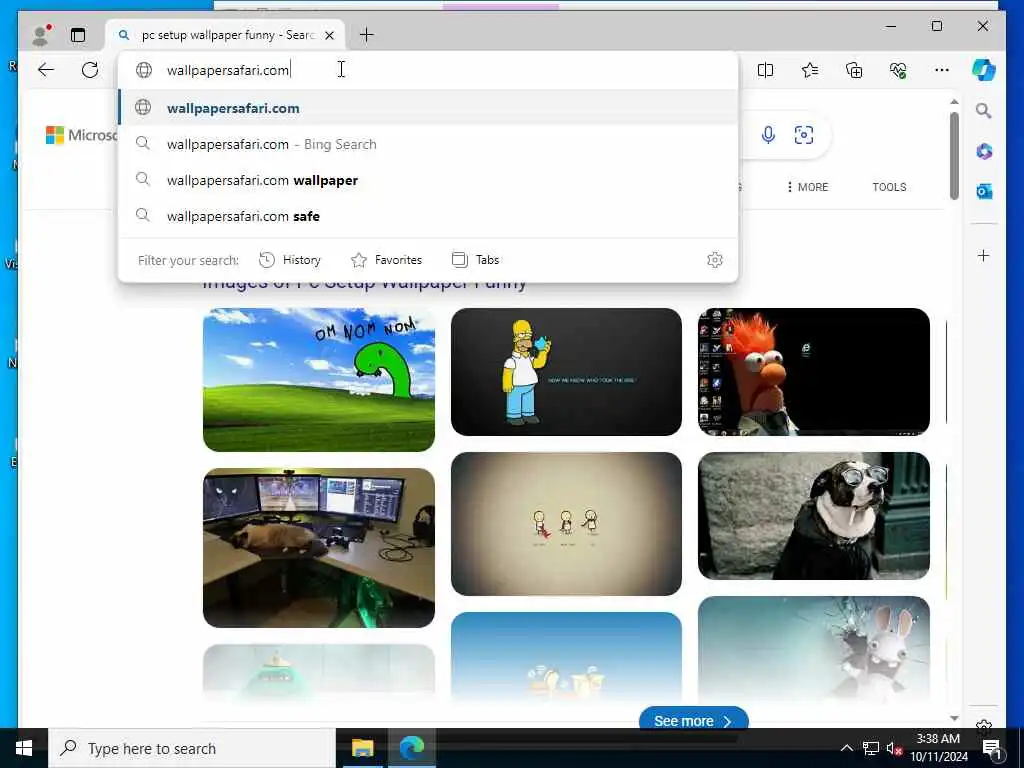Open Settings and more ellipsis menu
The width and height of the screenshot is (1024, 768).
click(942, 70)
